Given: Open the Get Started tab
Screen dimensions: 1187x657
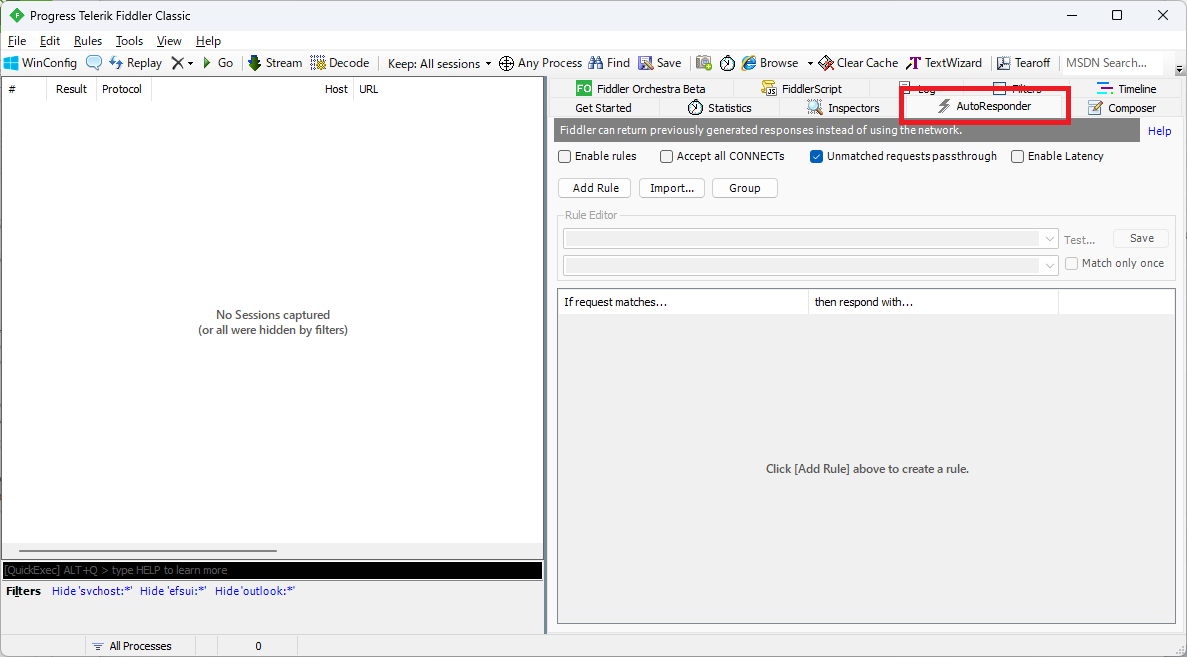Looking at the screenshot, I should [603, 108].
